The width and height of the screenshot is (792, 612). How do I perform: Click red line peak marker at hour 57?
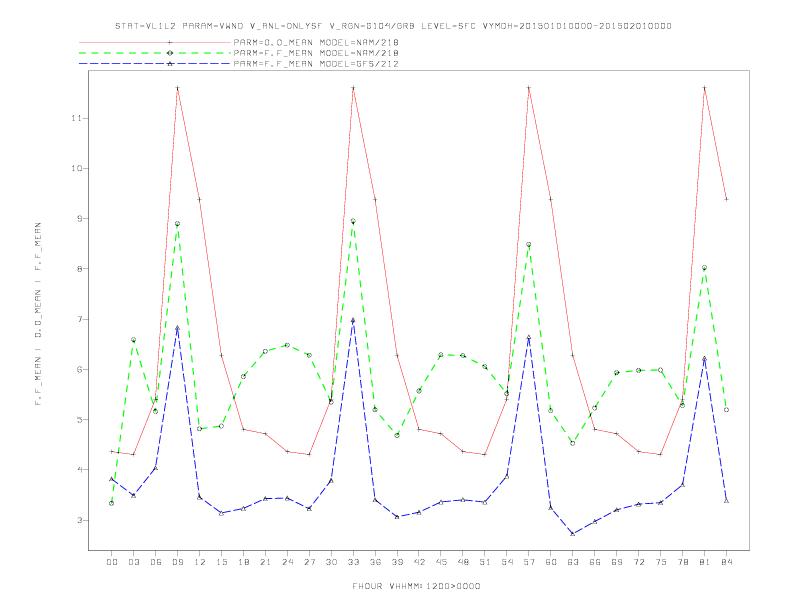click(529, 88)
